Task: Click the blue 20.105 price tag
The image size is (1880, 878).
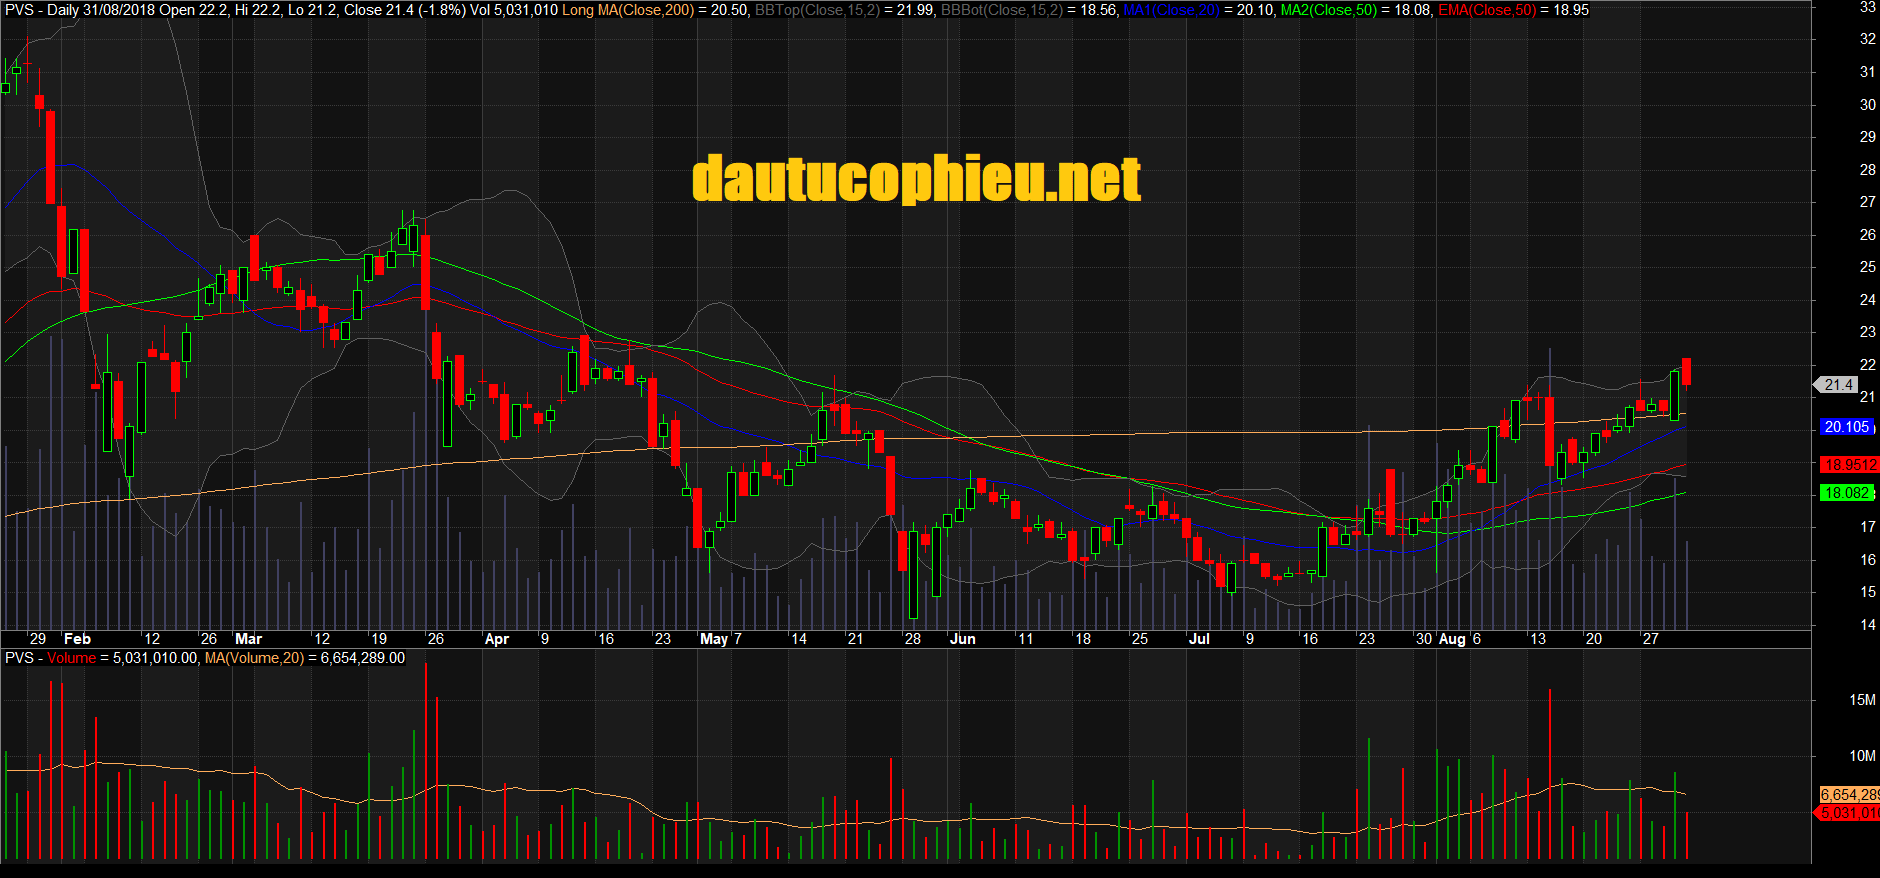Action: [1846, 427]
